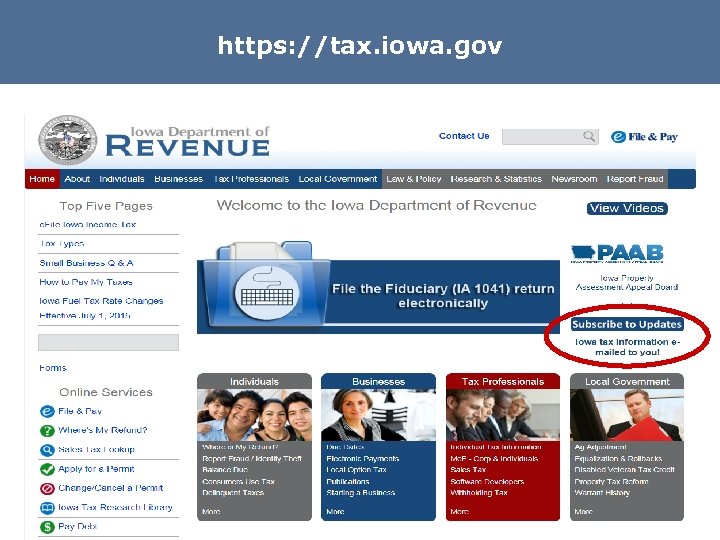
Task: Click the Apply for a Permit checkmark icon
Action: pos(47,469)
